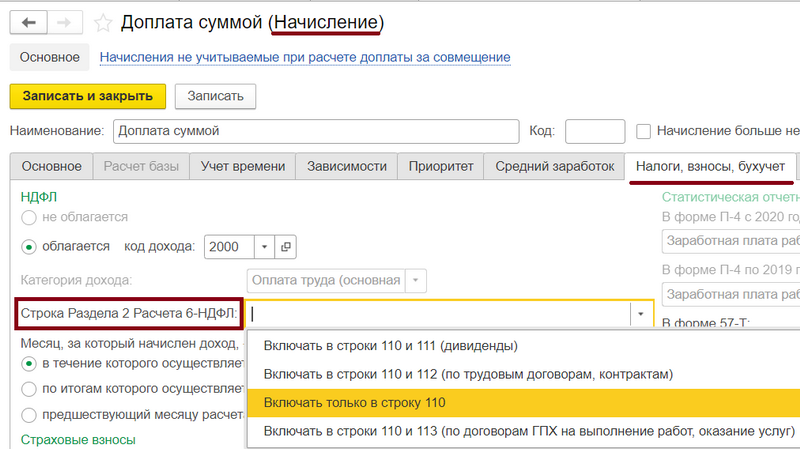Go to the 'Приоритет' tab
The image size is (800, 449).
[440, 166]
